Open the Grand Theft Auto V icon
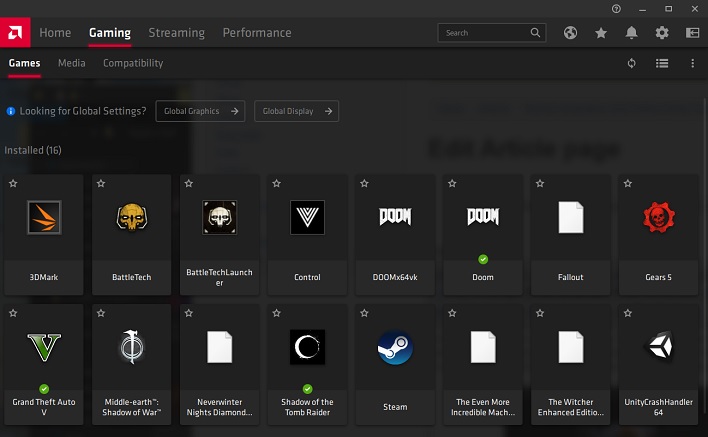 coord(44,347)
